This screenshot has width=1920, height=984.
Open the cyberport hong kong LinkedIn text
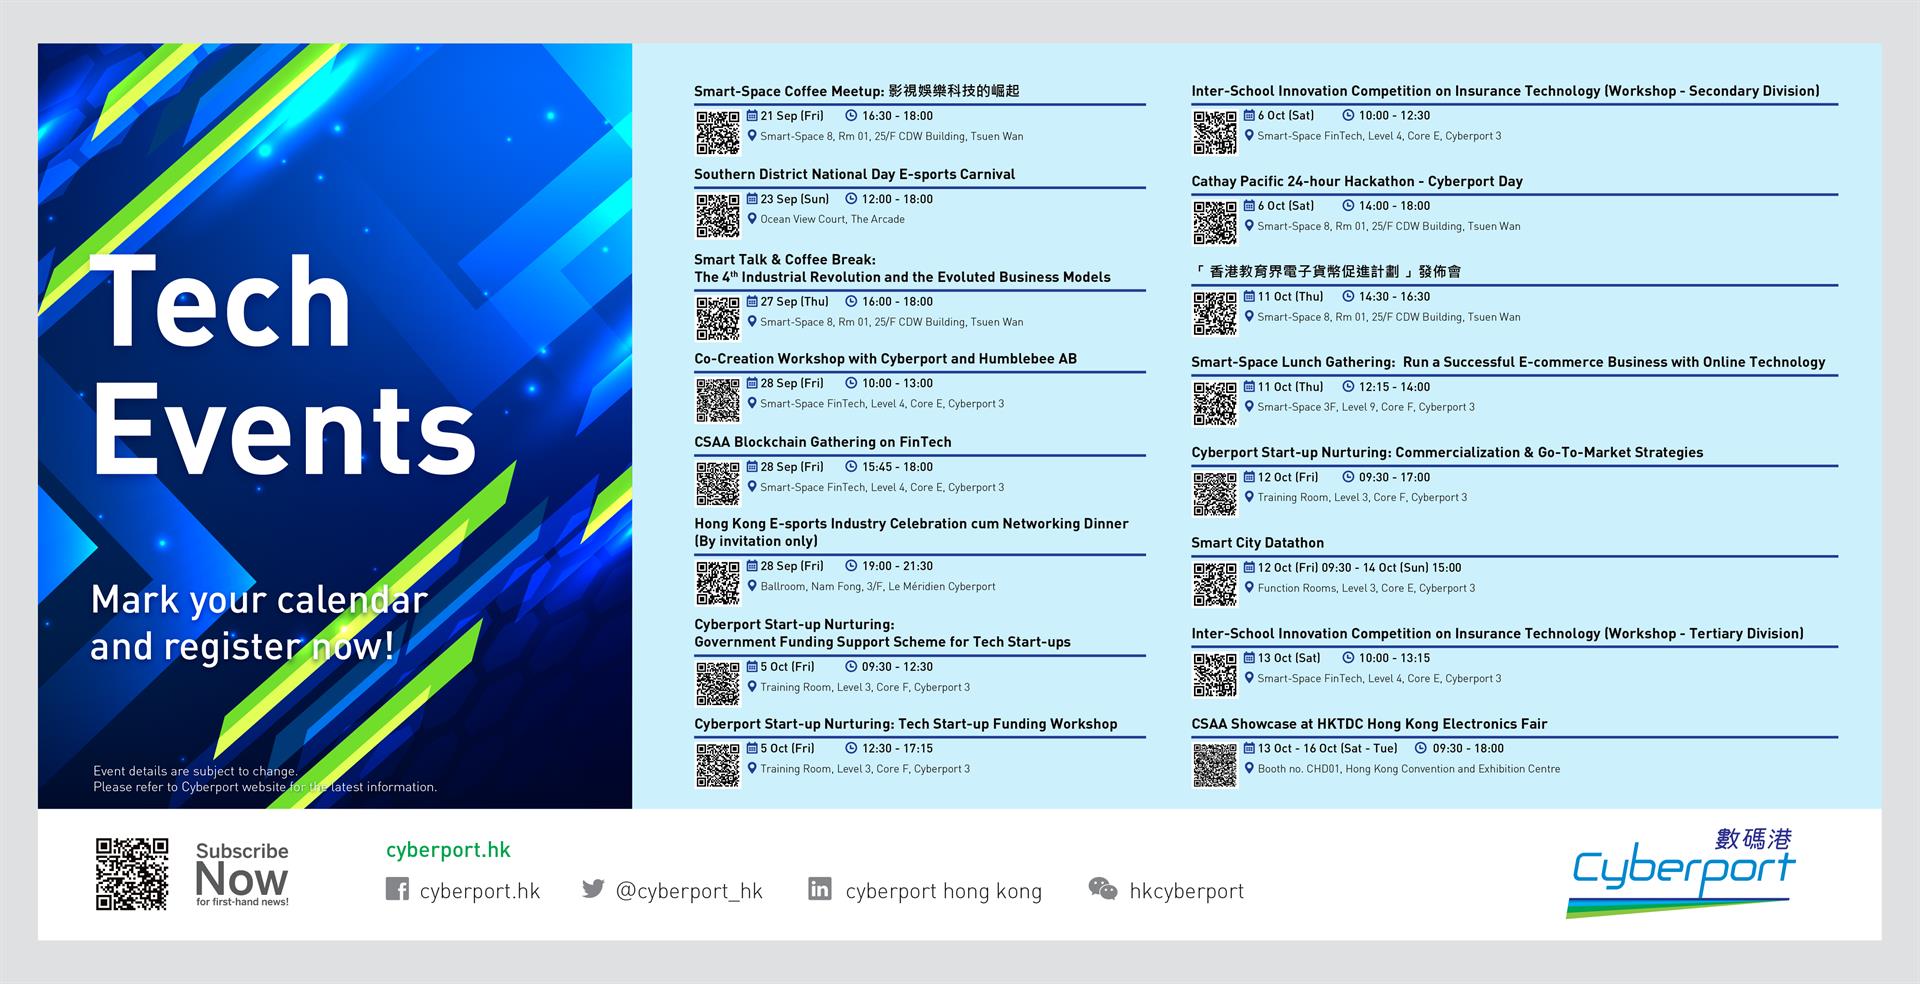tap(943, 891)
